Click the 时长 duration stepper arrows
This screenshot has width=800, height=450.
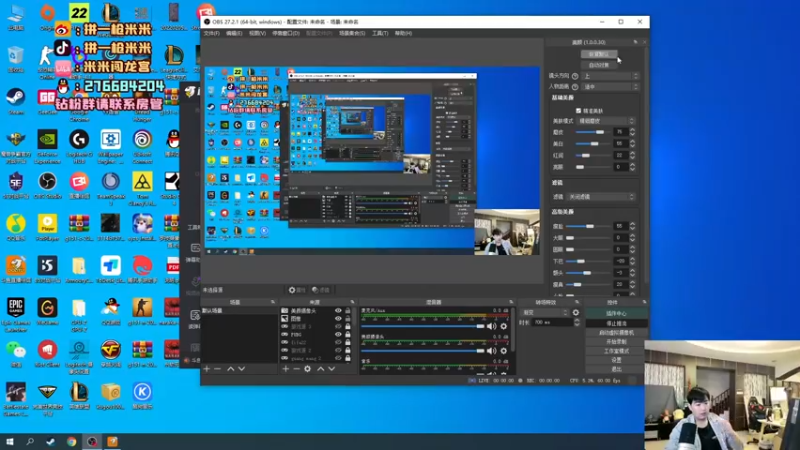pyautogui.click(x=577, y=322)
